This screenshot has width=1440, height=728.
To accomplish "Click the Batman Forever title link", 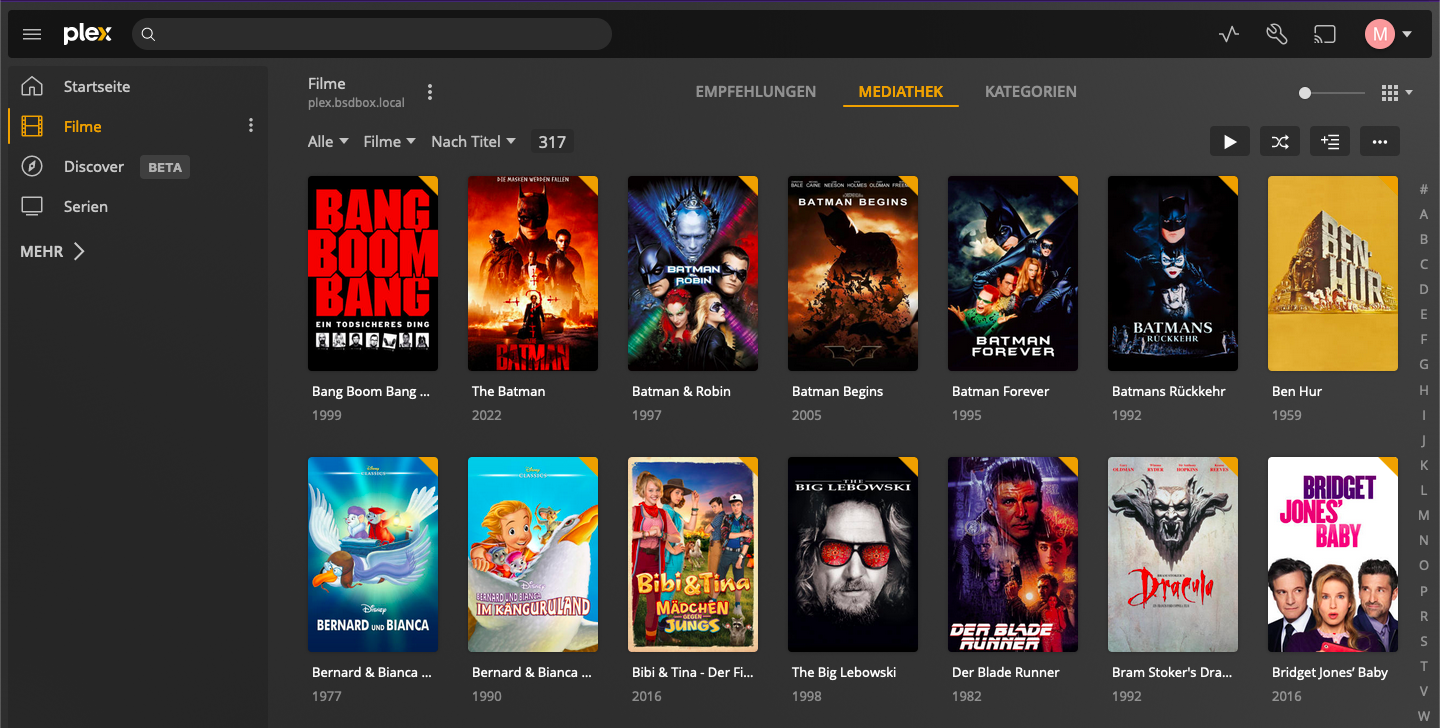I will pos(1001,391).
